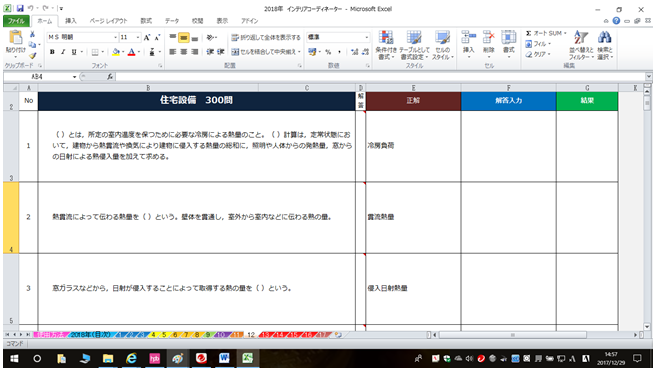The width and height of the screenshot is (654, 370).
Task: Toggle wrap text for the cell
Action: tap(266, 38)
